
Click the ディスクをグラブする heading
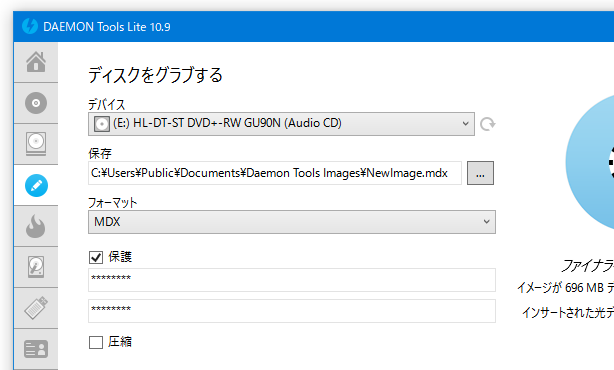pyautogui.click(x=155, y=75)
